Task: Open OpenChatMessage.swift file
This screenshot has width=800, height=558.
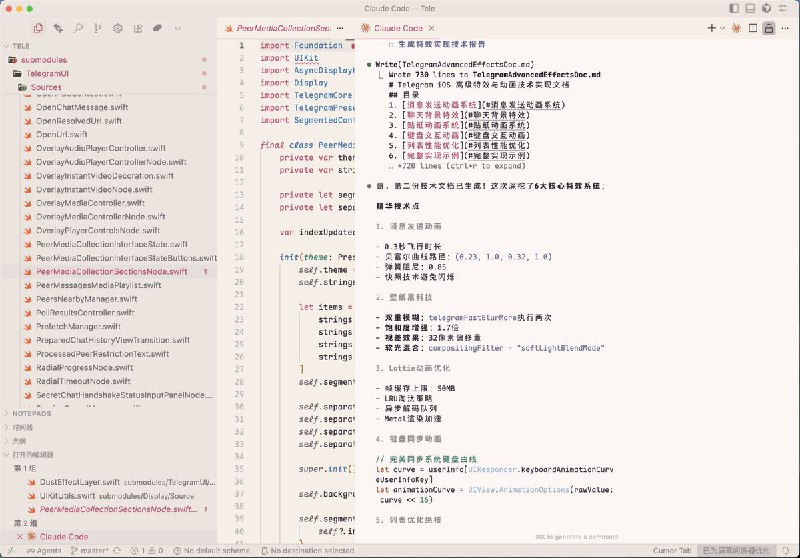Action: pos(82,107)
